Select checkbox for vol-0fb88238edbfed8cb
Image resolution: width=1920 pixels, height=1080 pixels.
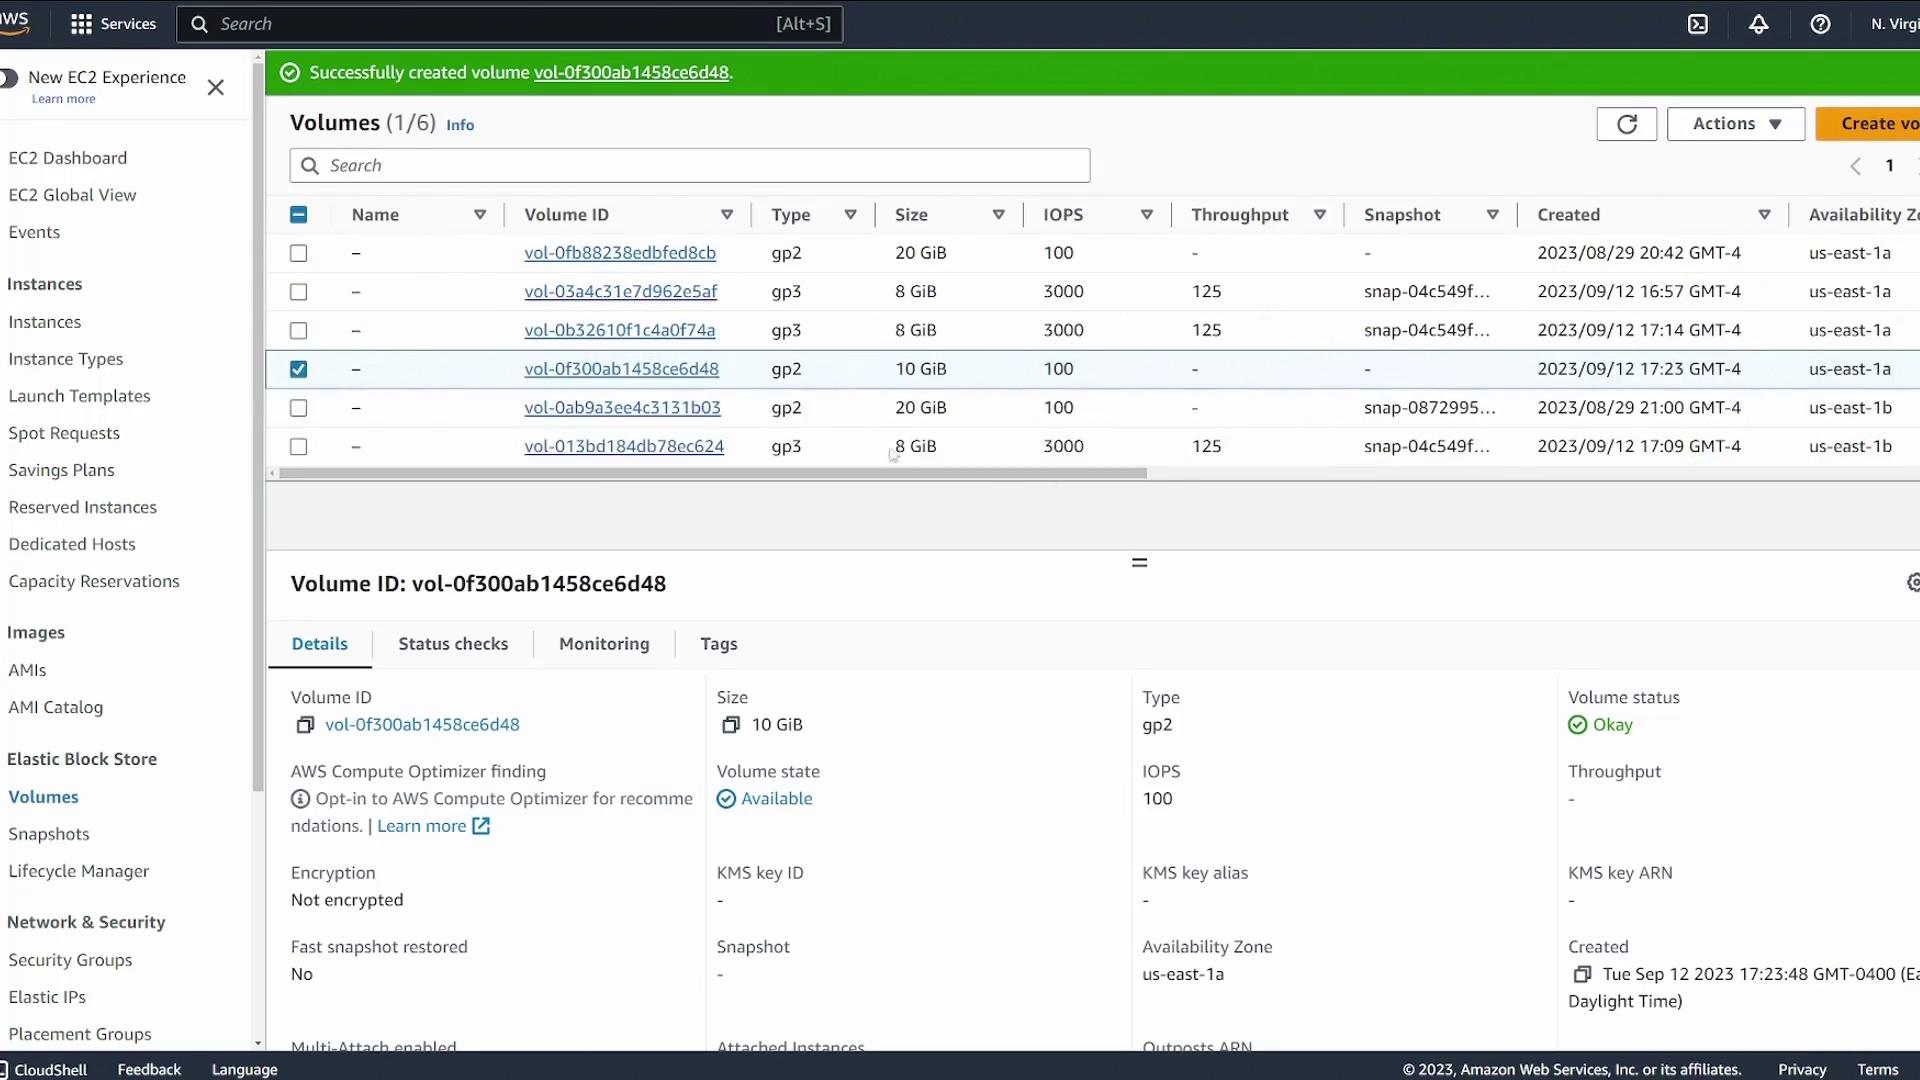(x=298, y=253)
